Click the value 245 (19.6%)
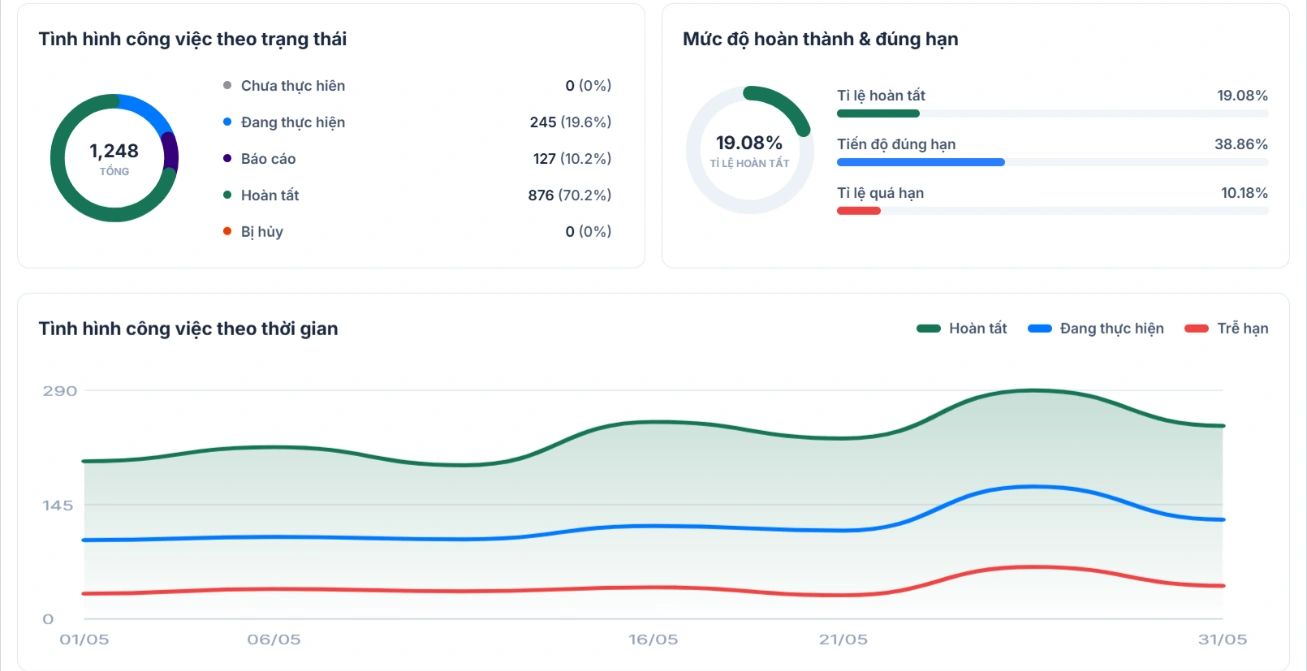 [570, 122]
